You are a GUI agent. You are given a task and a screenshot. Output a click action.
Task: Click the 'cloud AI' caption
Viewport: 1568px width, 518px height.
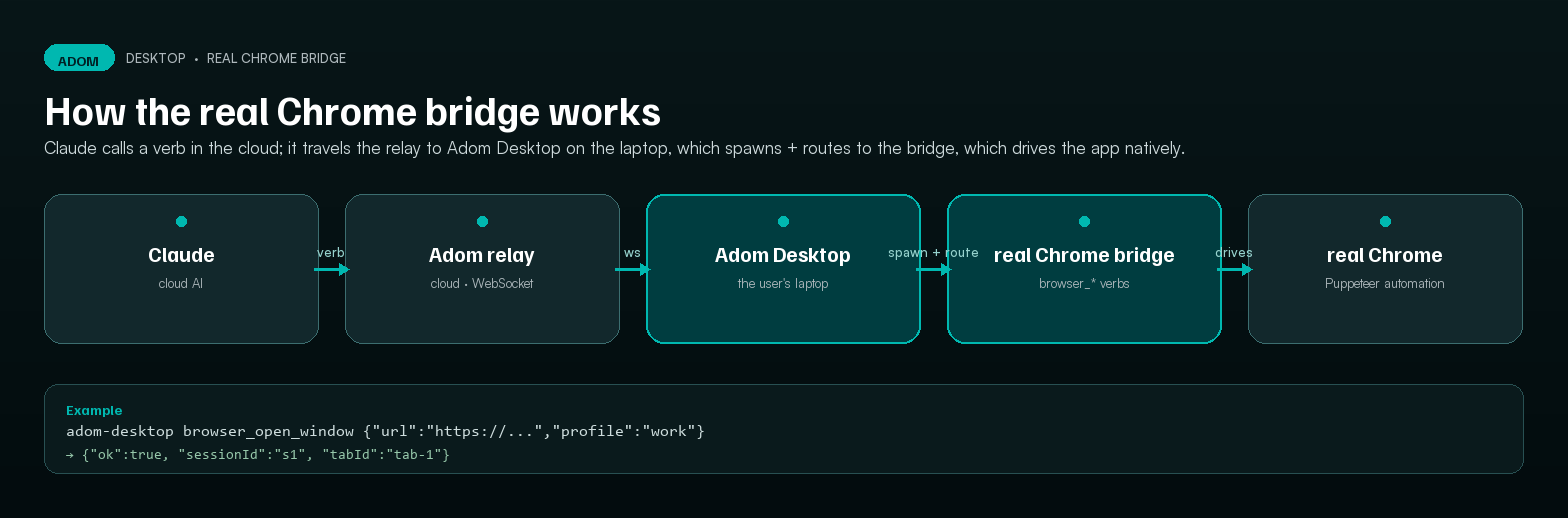coord(181,284)
